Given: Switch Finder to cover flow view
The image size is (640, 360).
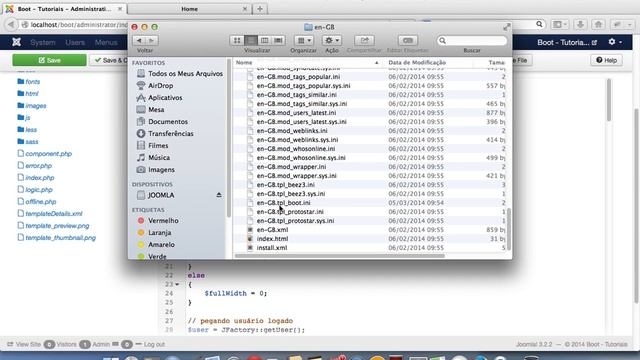Looking at the screenshot, I should point(278,40).
